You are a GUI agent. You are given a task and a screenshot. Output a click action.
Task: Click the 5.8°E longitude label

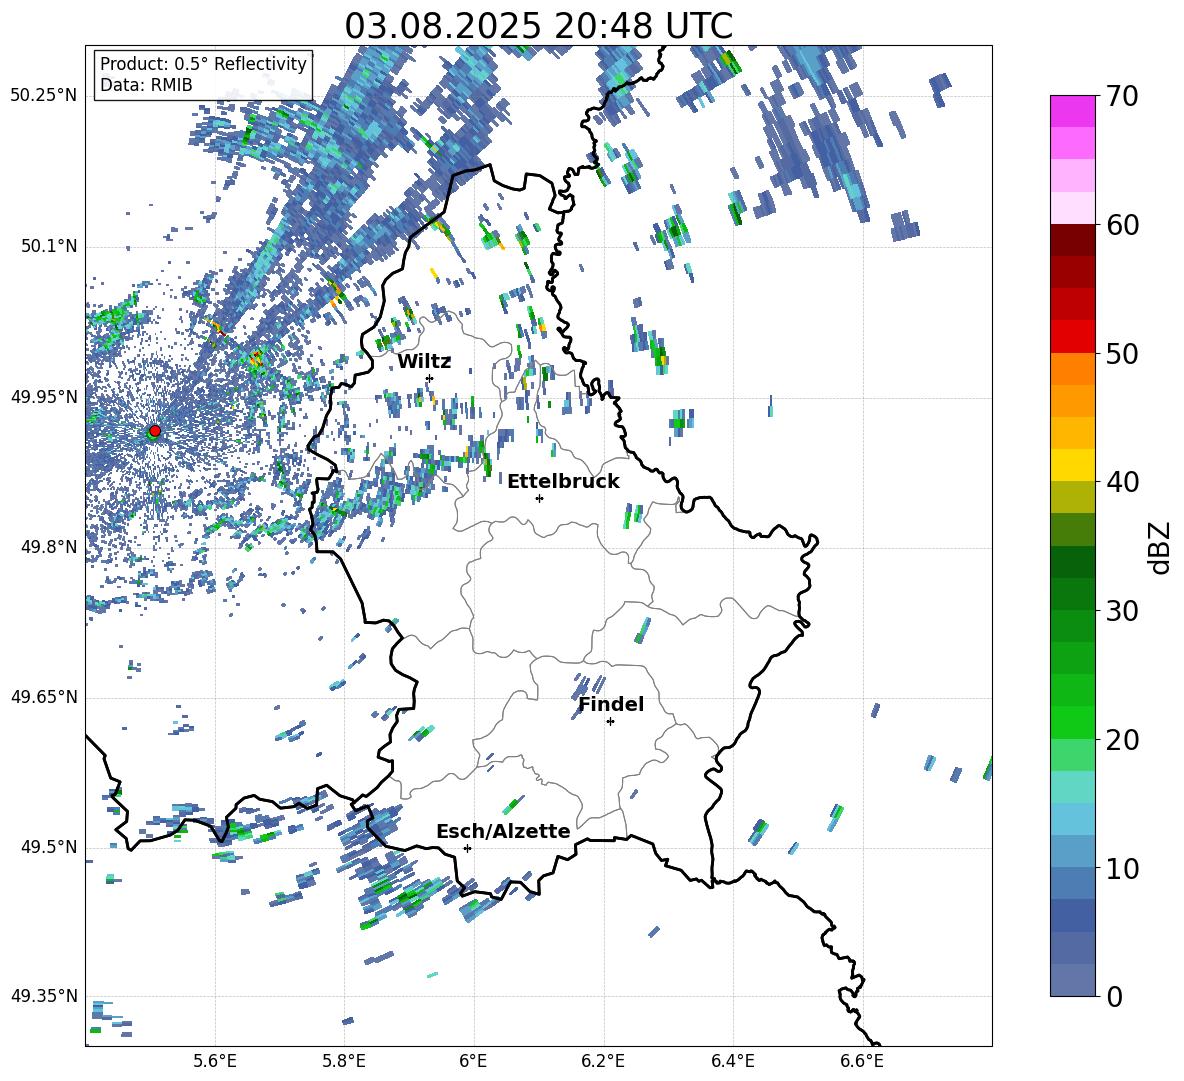tap(344, 1062)
